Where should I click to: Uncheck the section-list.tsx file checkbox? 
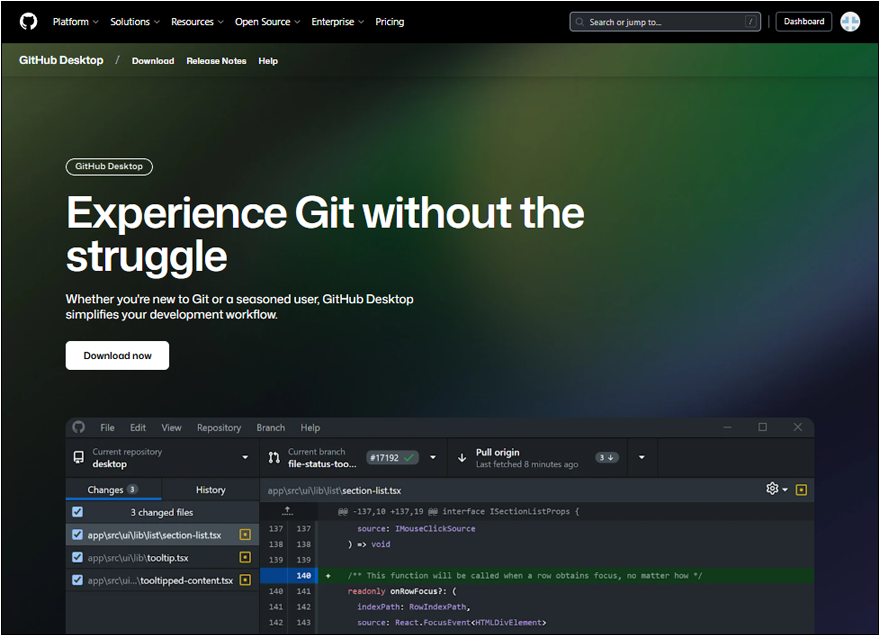pyautogui.click(x=78, y=535)
